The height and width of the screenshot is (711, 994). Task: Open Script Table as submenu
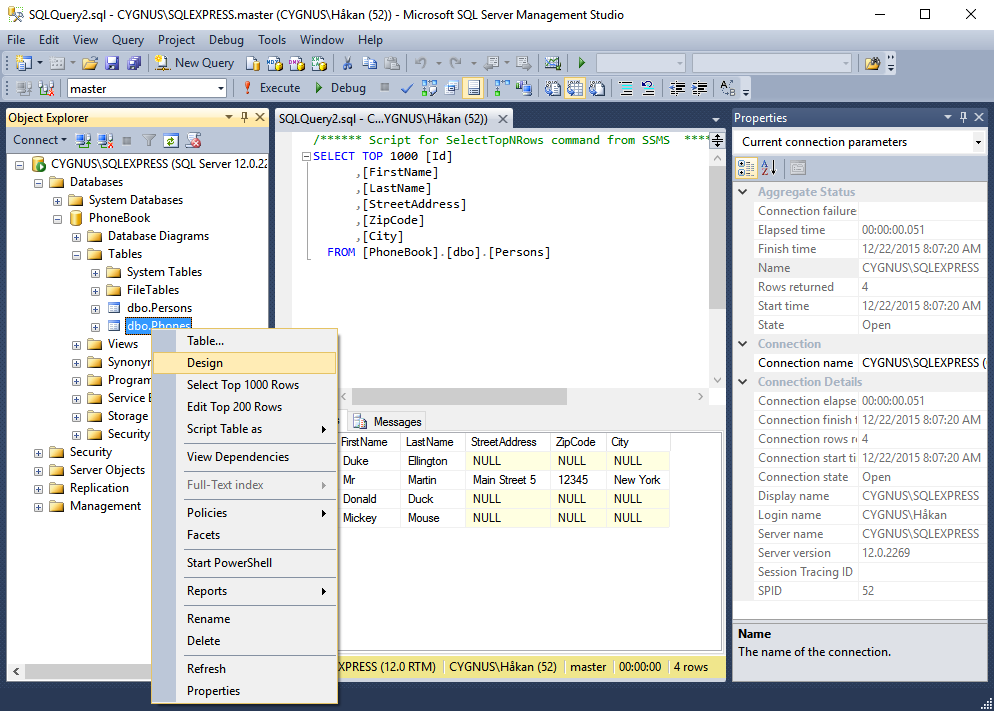(x=244, y=429)
